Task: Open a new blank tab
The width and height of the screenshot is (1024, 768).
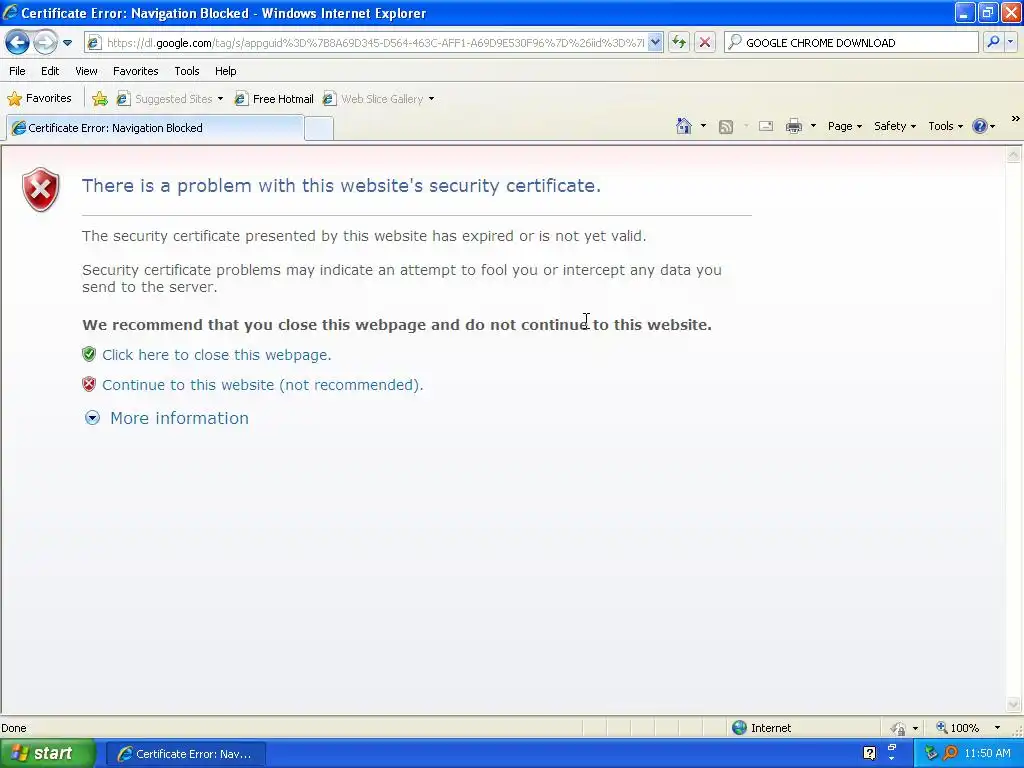Action: 319,129
